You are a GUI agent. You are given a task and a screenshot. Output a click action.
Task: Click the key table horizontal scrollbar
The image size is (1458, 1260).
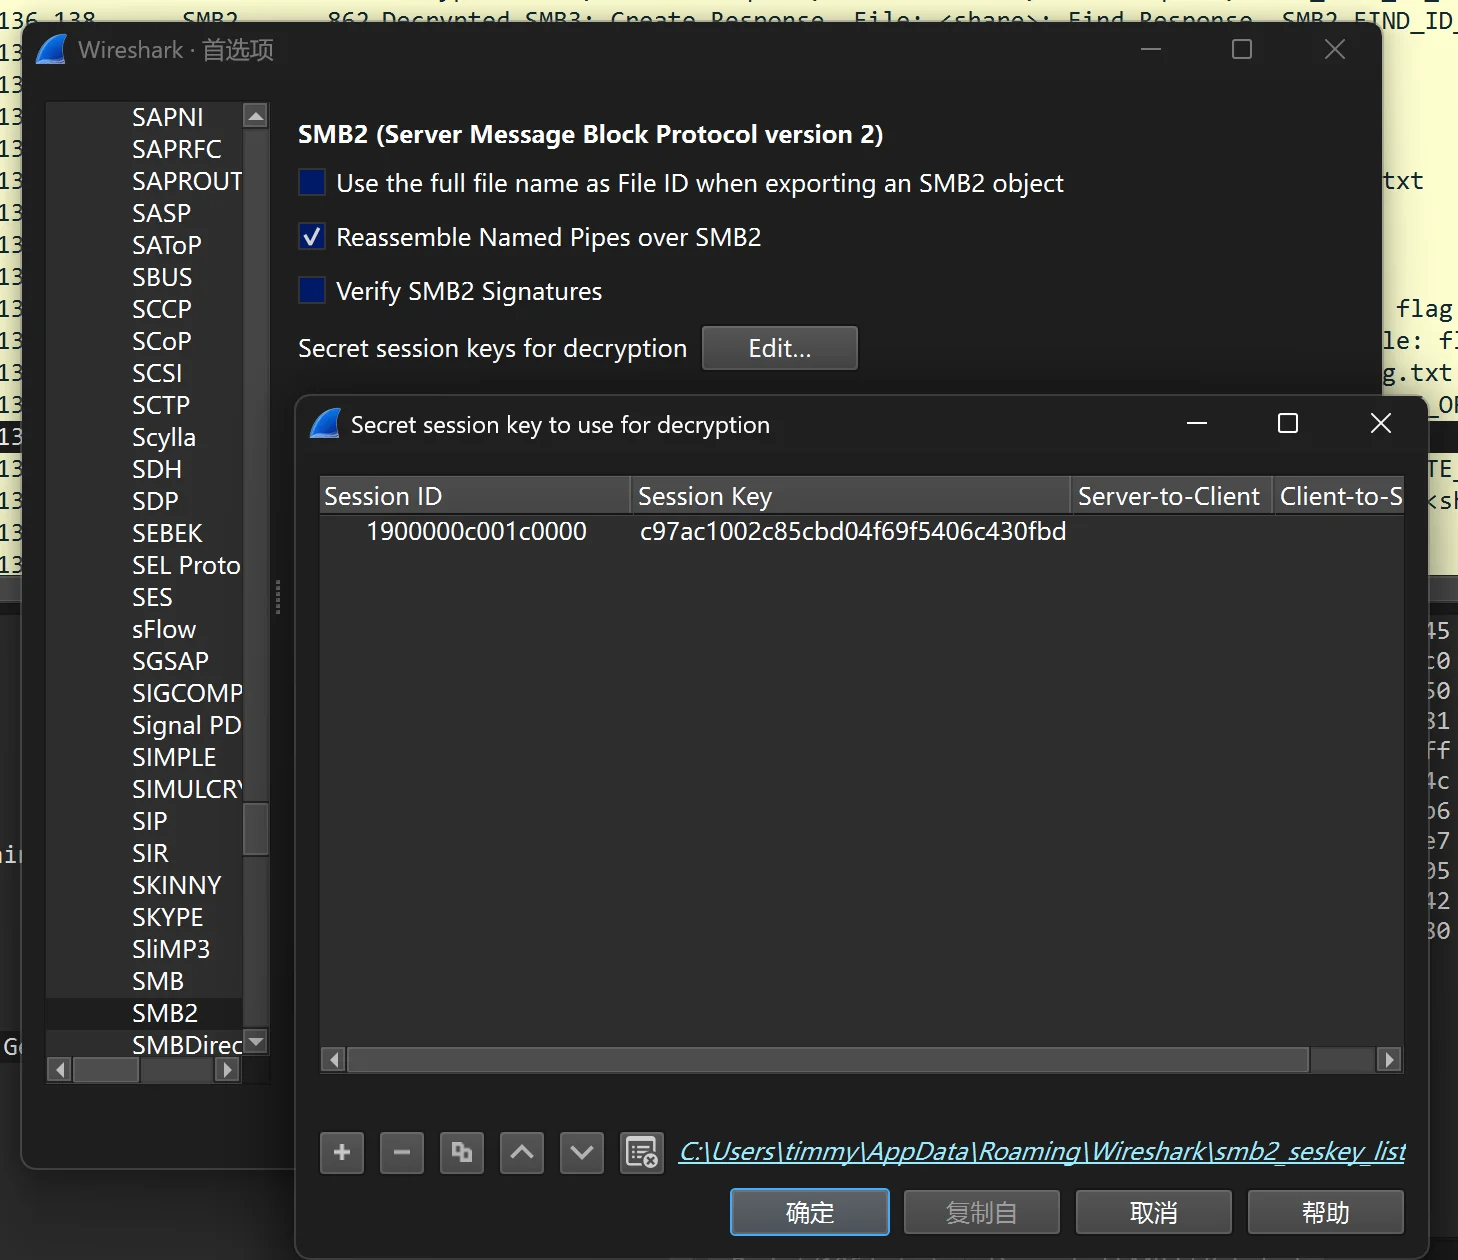(827, 1059)
